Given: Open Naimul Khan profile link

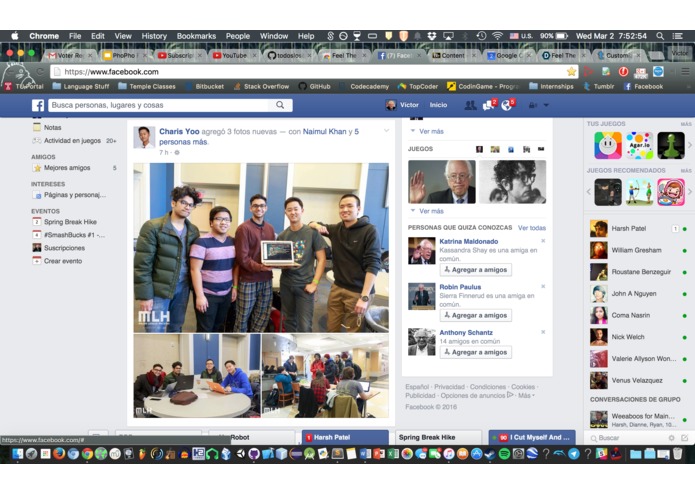Looking at the screenshot, I should [x=324, y=132].
